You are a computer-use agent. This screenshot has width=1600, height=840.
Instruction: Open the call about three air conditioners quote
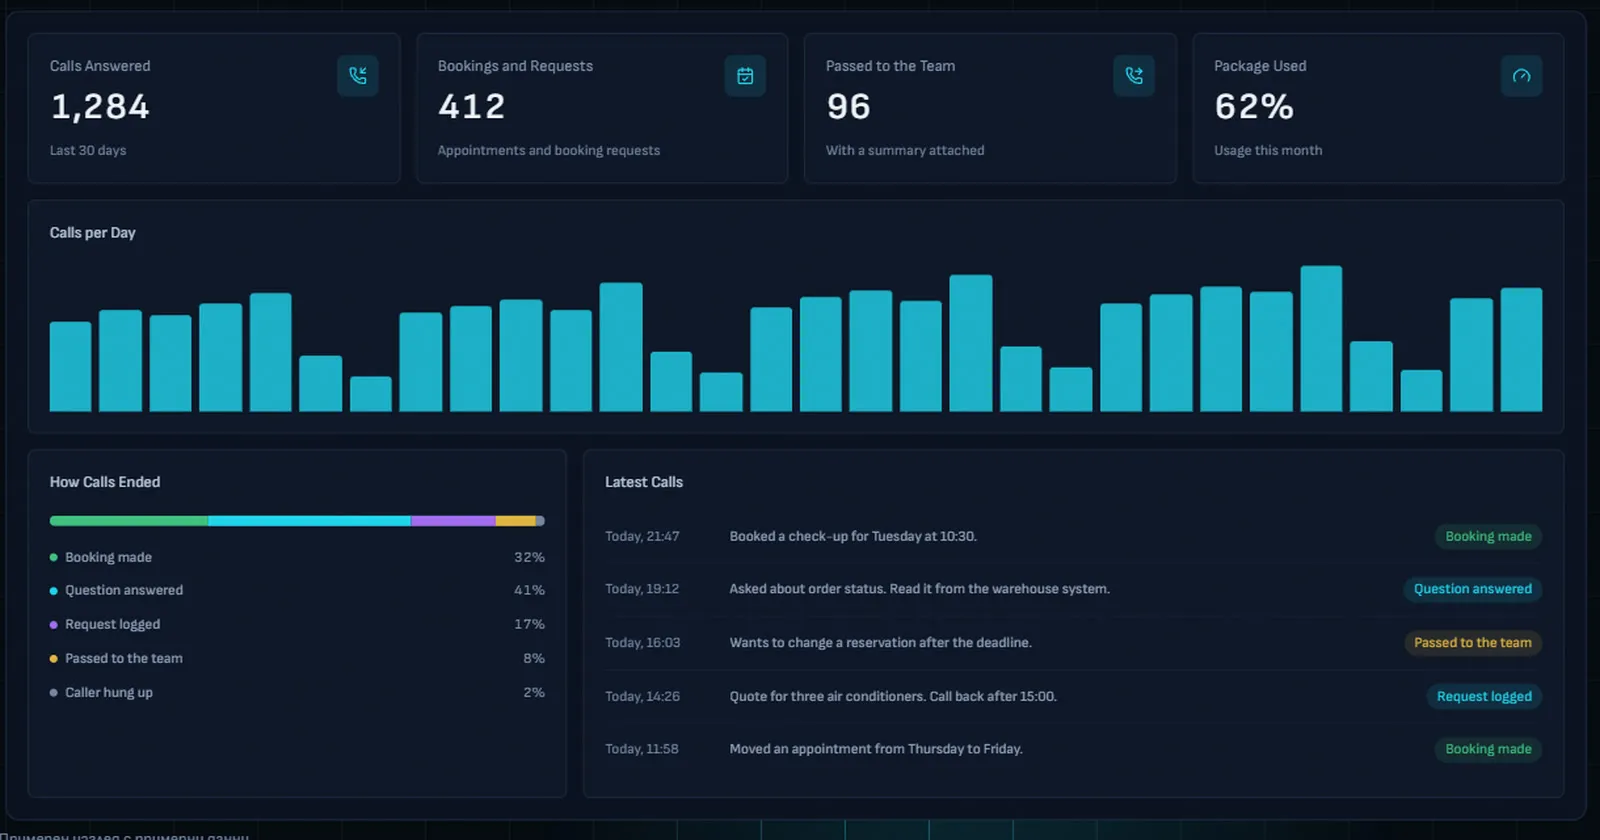[1073, 696]
